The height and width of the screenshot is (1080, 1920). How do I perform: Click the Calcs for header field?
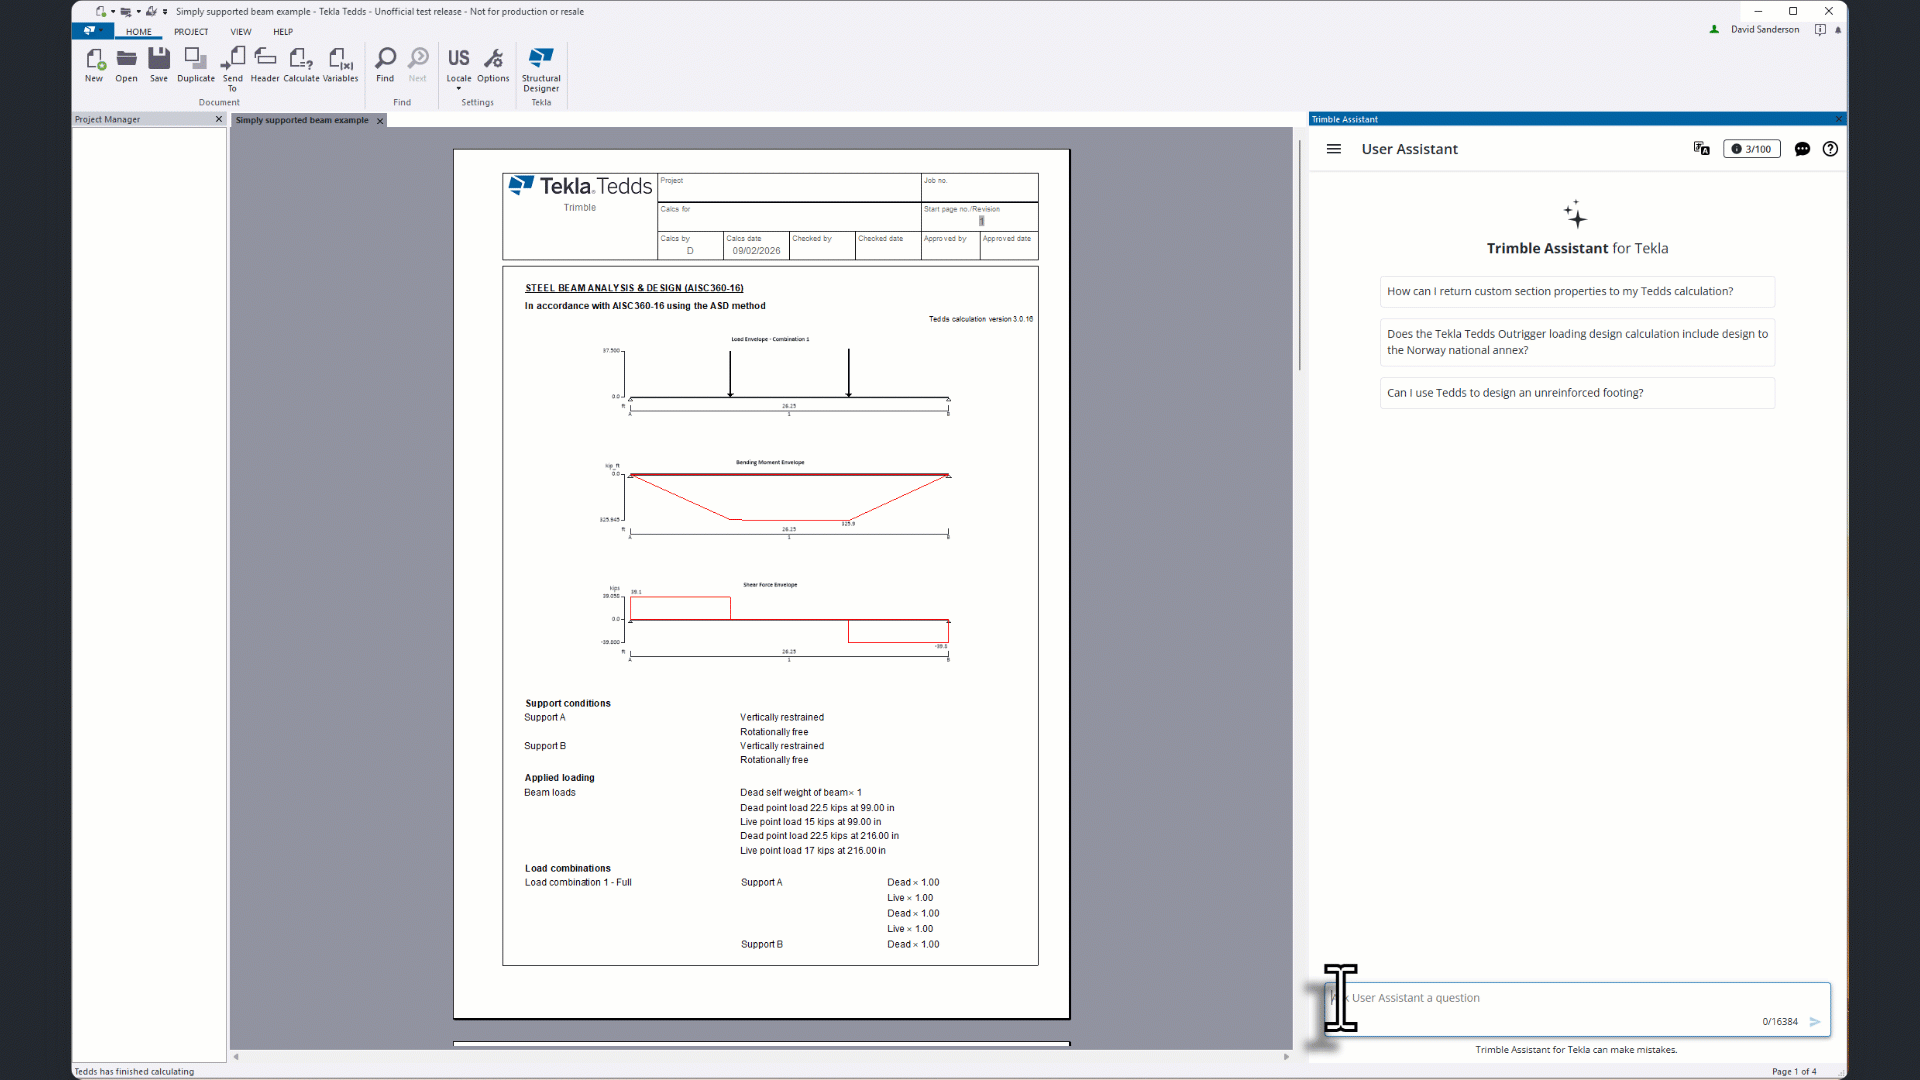pos(789,217)
